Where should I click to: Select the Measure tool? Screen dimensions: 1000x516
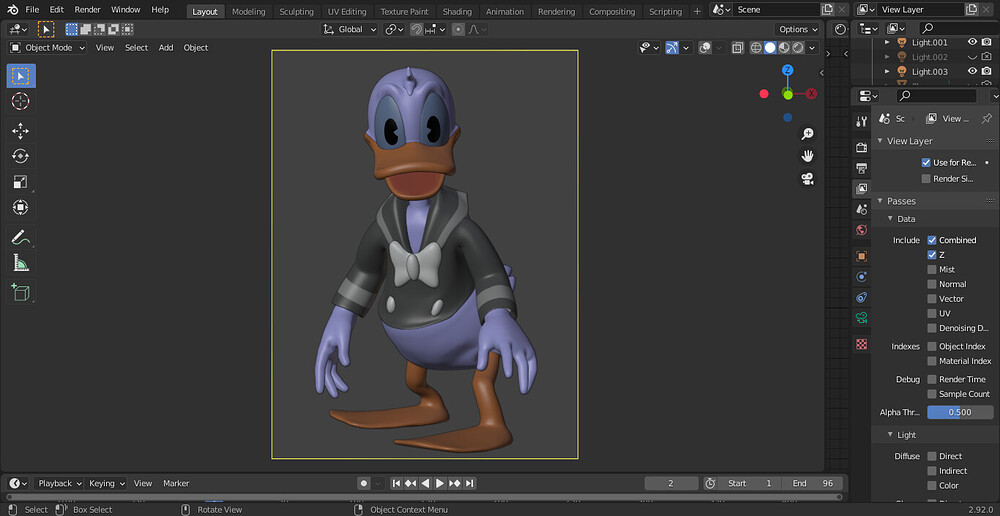(x=21, y=262)
